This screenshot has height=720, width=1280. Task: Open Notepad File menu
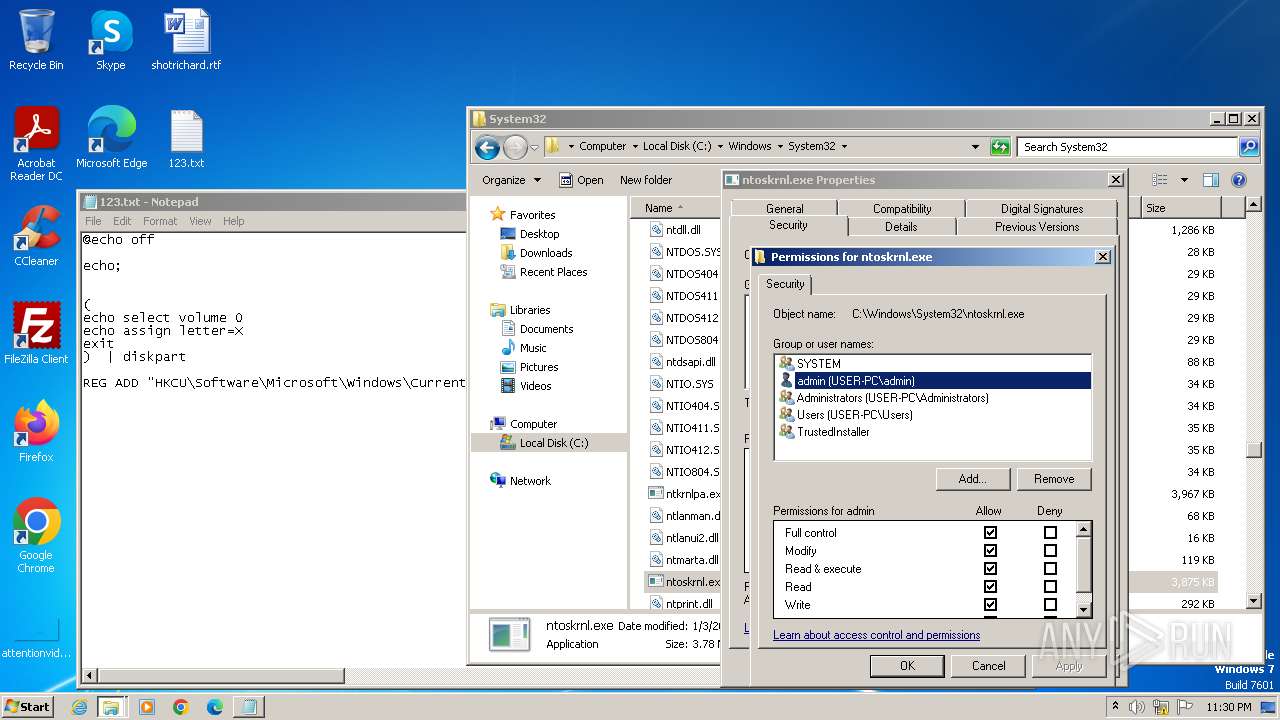[x=93, y=221]
